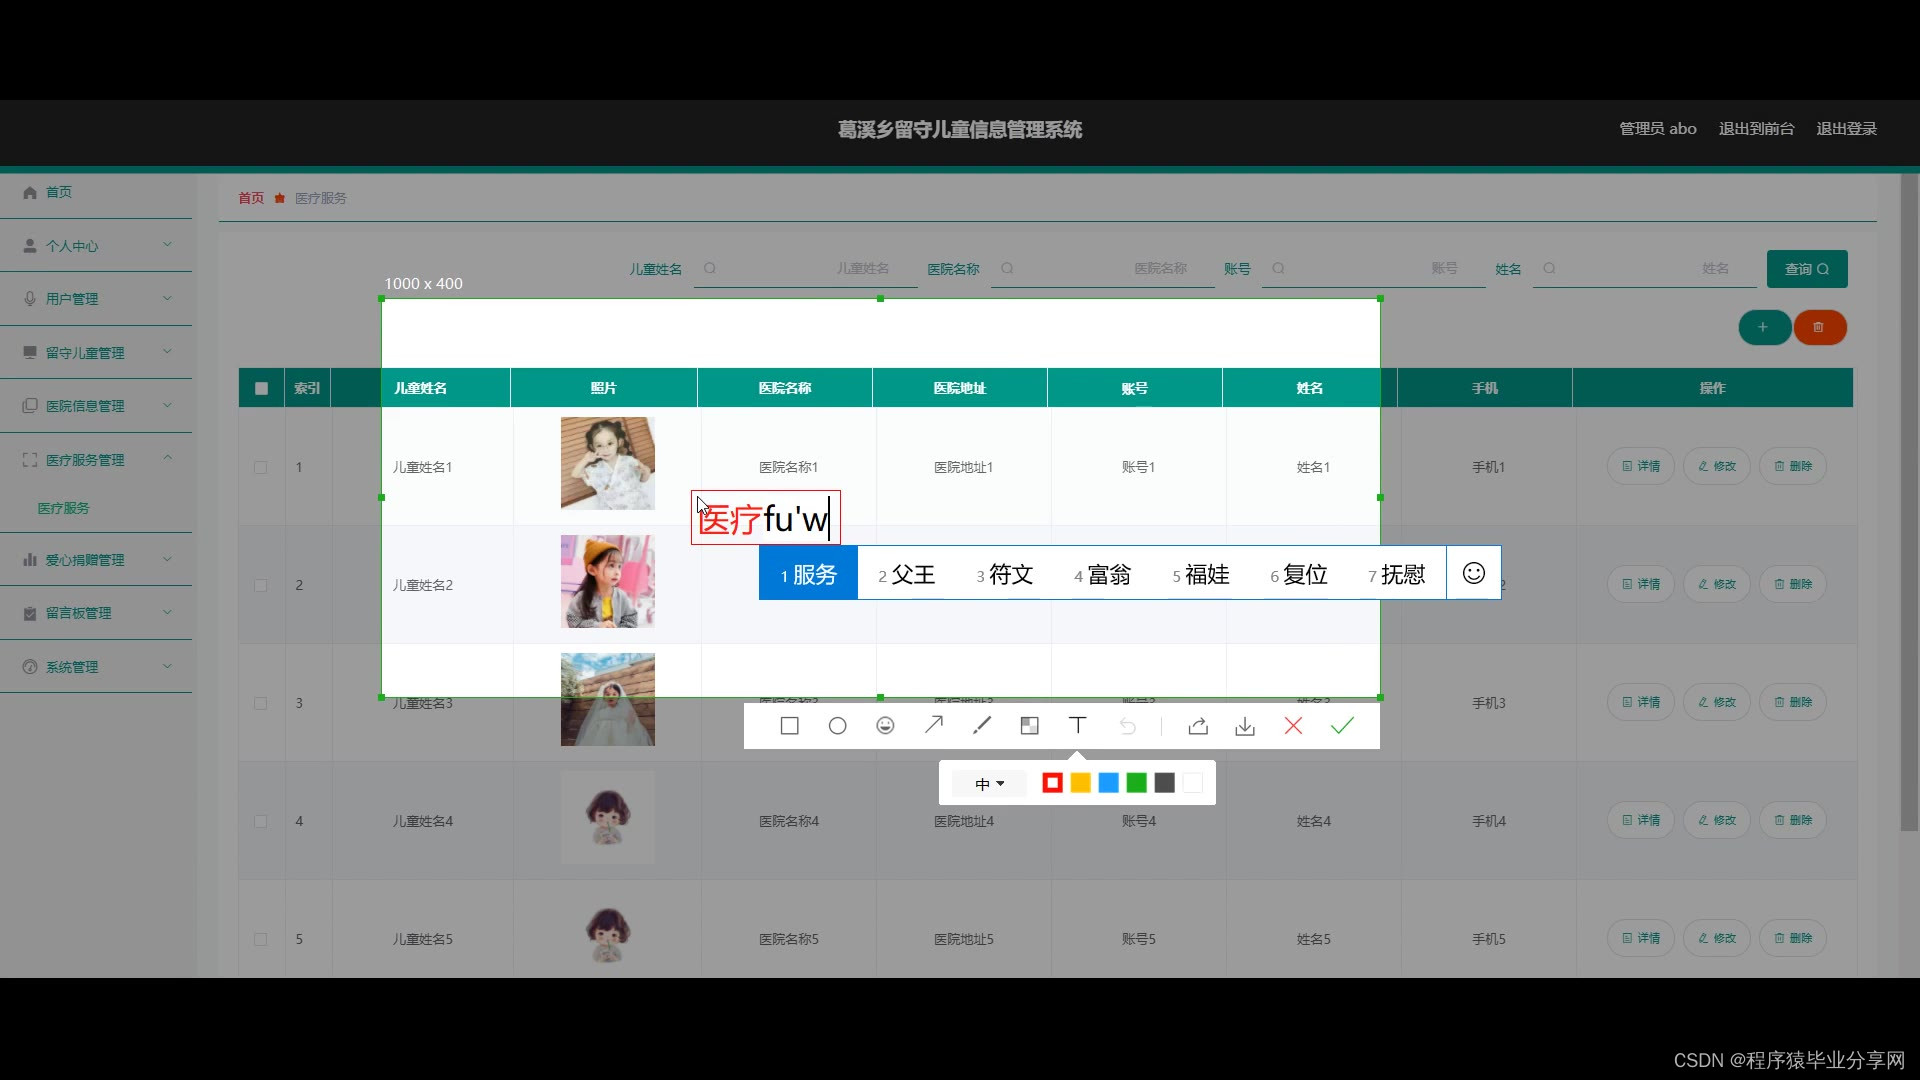
Task: Choose the brush pen tool
Action: (x=981, y=726)
